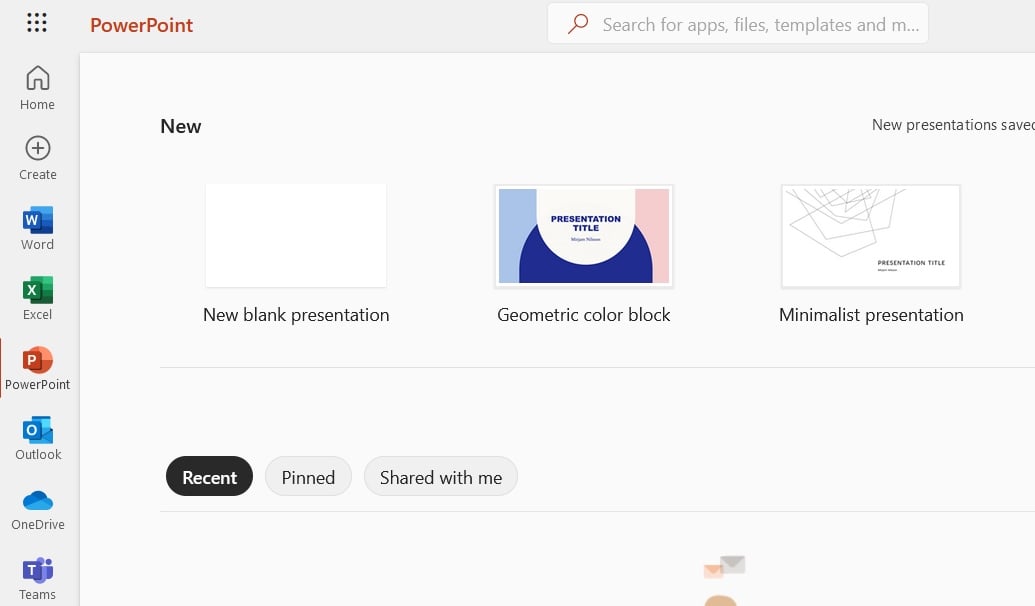The image size is (1035, 606).
Task: Click the PowerPoint title in header
Action: click(142, 25)
